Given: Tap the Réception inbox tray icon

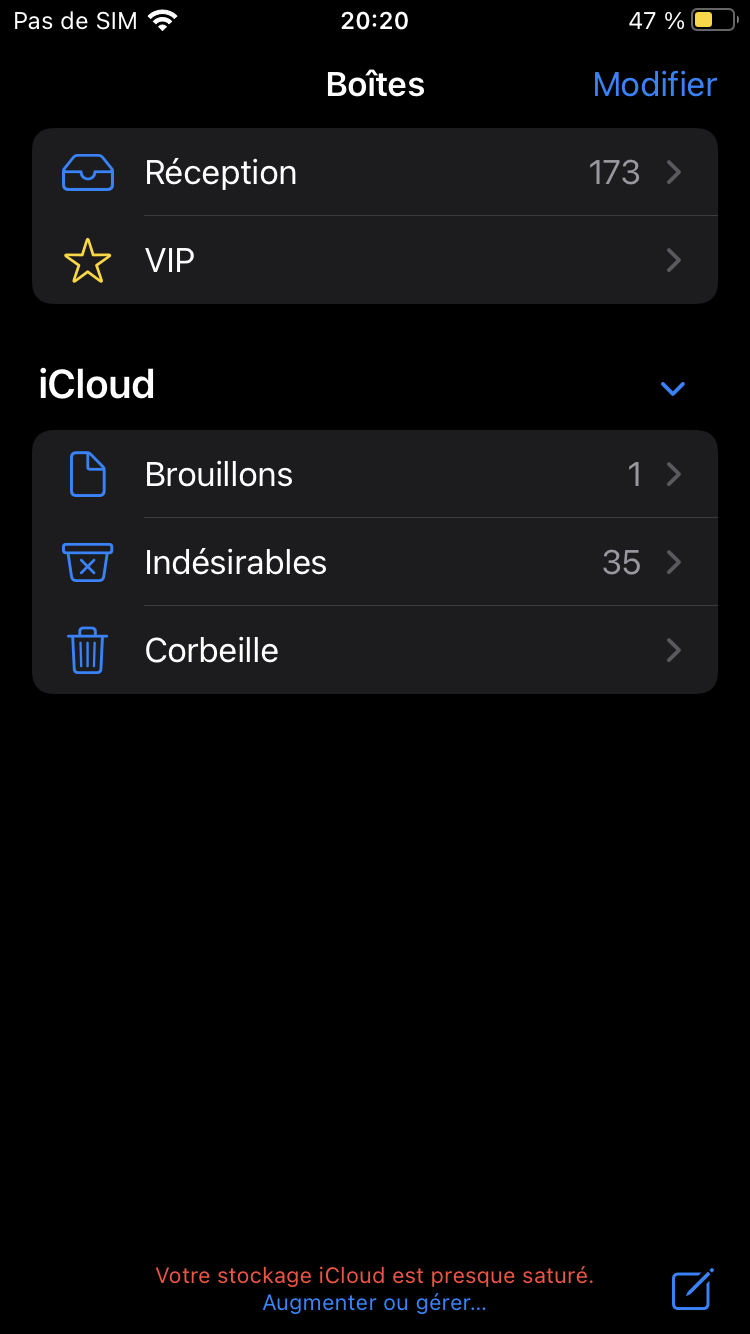Looking at the screenshot, I should 88,173.
